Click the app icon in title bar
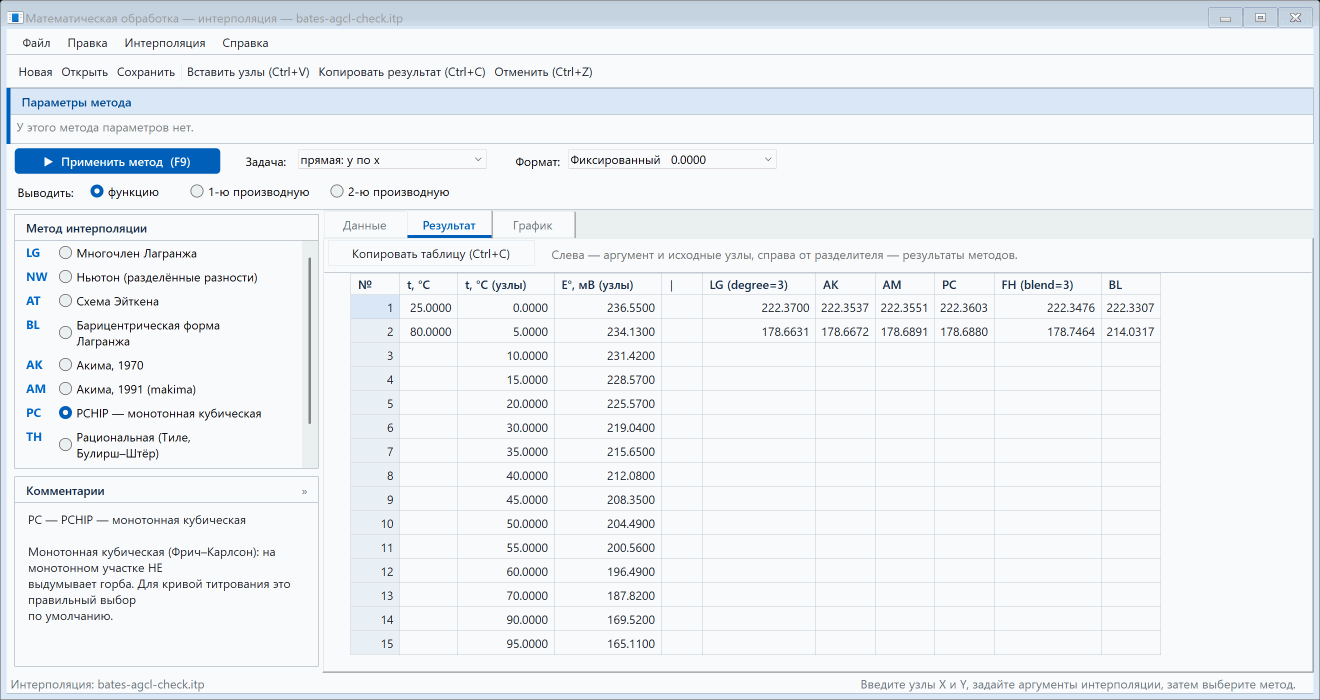1320x700 pixels. (16, 18)
